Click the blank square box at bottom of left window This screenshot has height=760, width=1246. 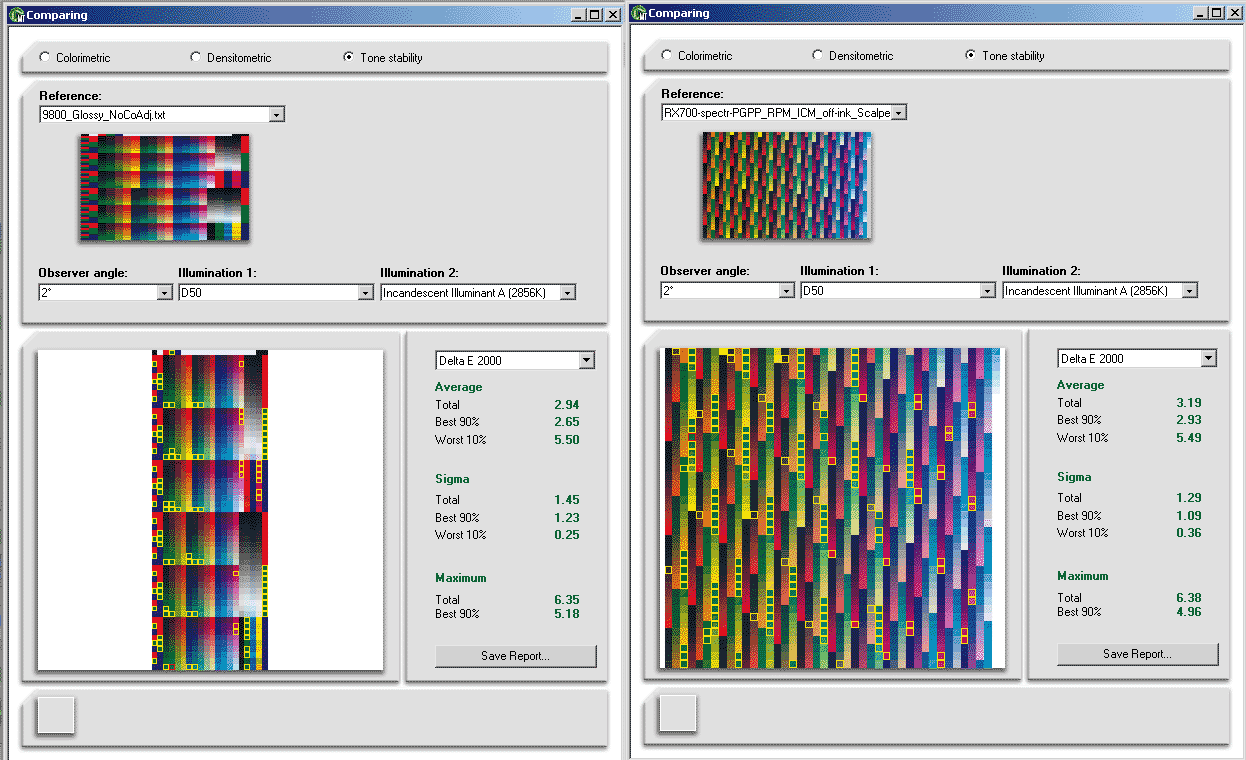click(56, 715)
